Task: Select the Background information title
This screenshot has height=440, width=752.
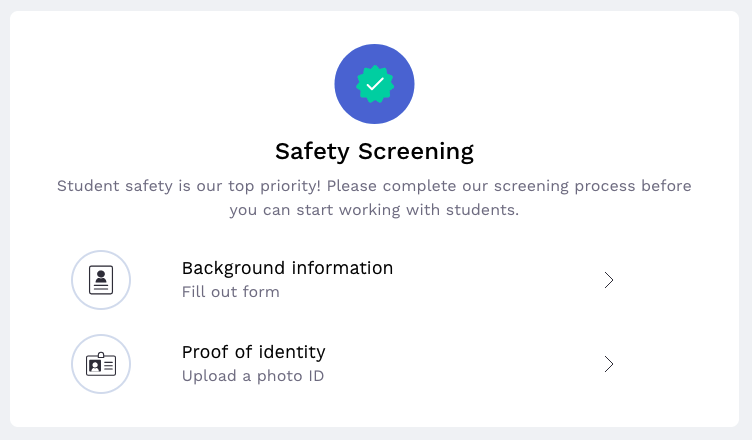Action: pyautogui.click(x=287, y=268)
